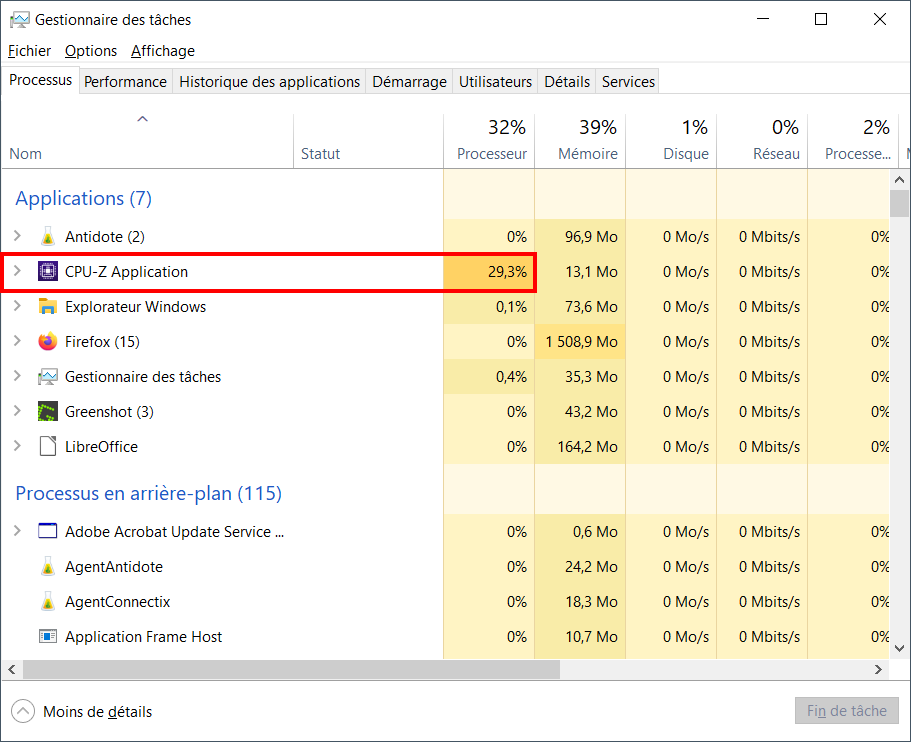Switch to the Services tab
911x742 pixels.
[628, 82]
